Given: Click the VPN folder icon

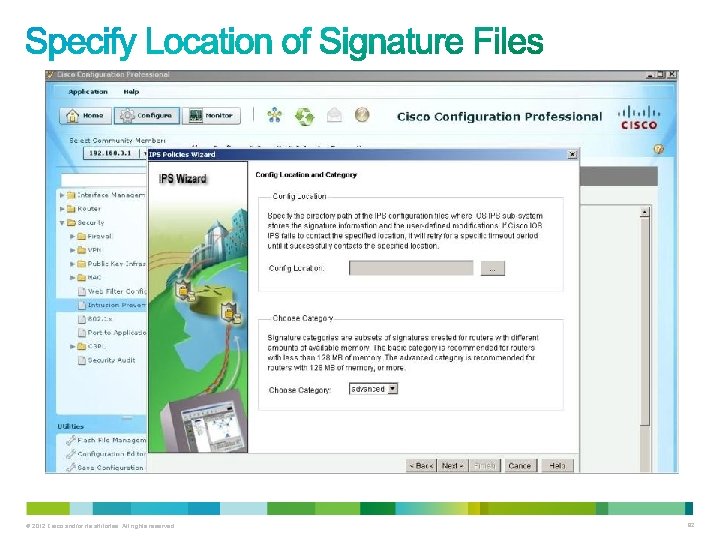Looking at the screenshot, I should pyautogui.click(x=81, y=250).
